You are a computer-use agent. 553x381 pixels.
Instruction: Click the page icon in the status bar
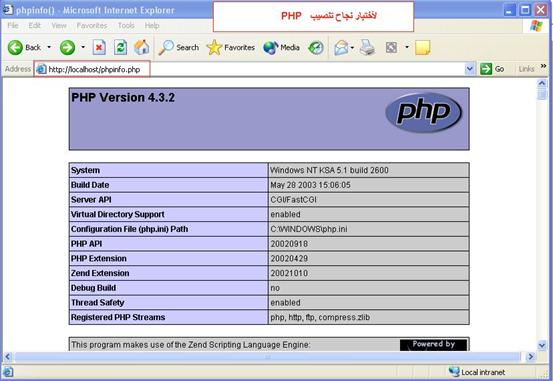(8, 372)
